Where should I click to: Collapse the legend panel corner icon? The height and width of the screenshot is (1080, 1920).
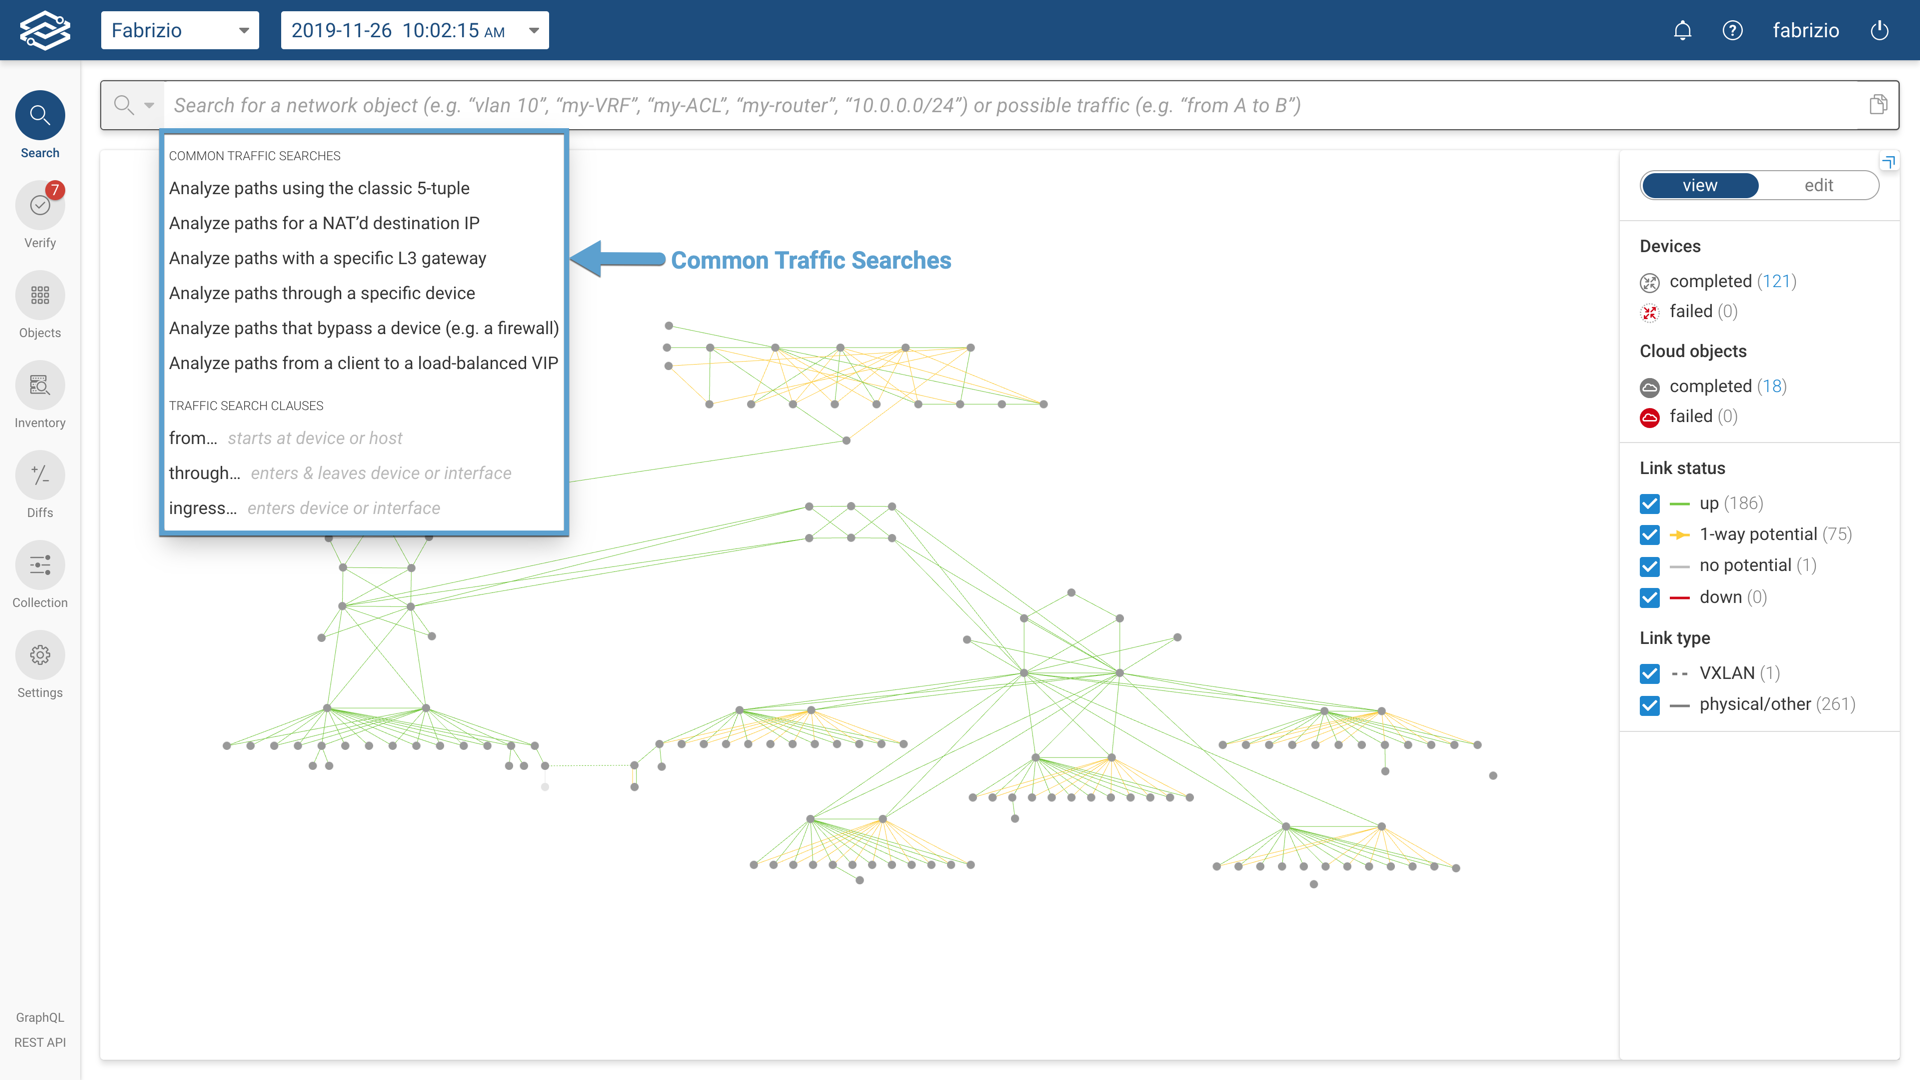pyautogui.click(x=1889, y=162)
